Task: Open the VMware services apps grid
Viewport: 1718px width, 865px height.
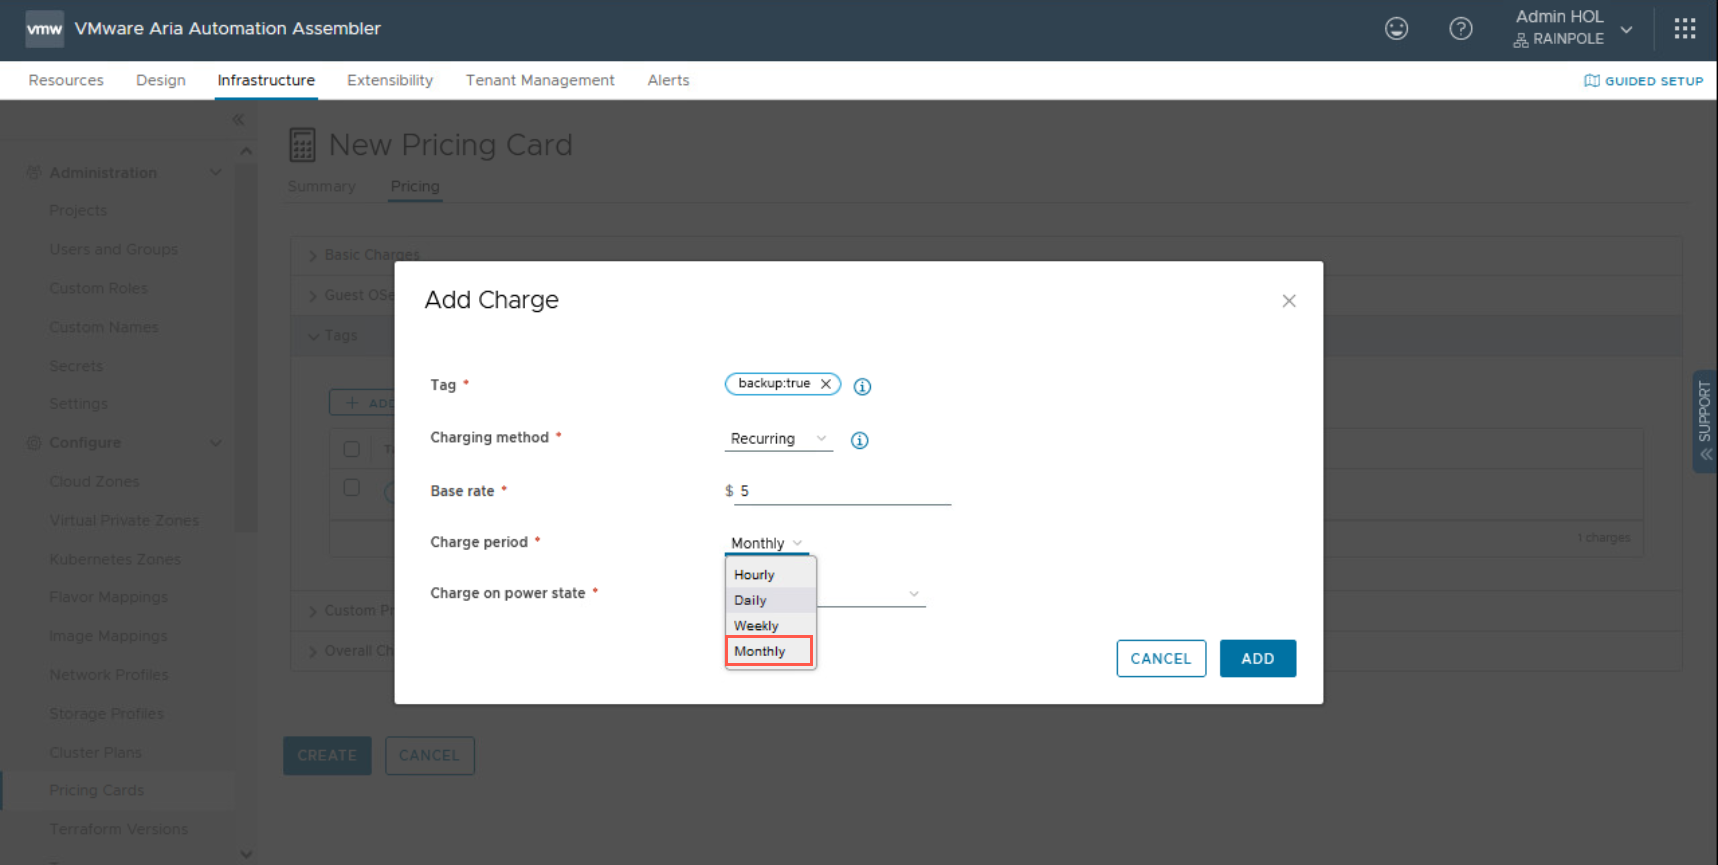Action: point(1684,29)
